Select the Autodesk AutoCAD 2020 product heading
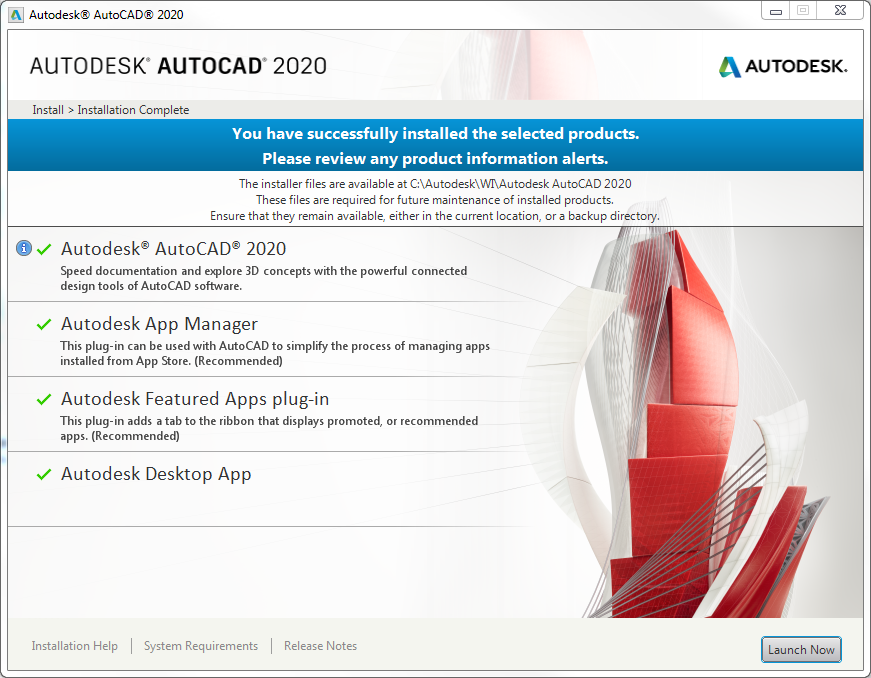 (173, 249)
